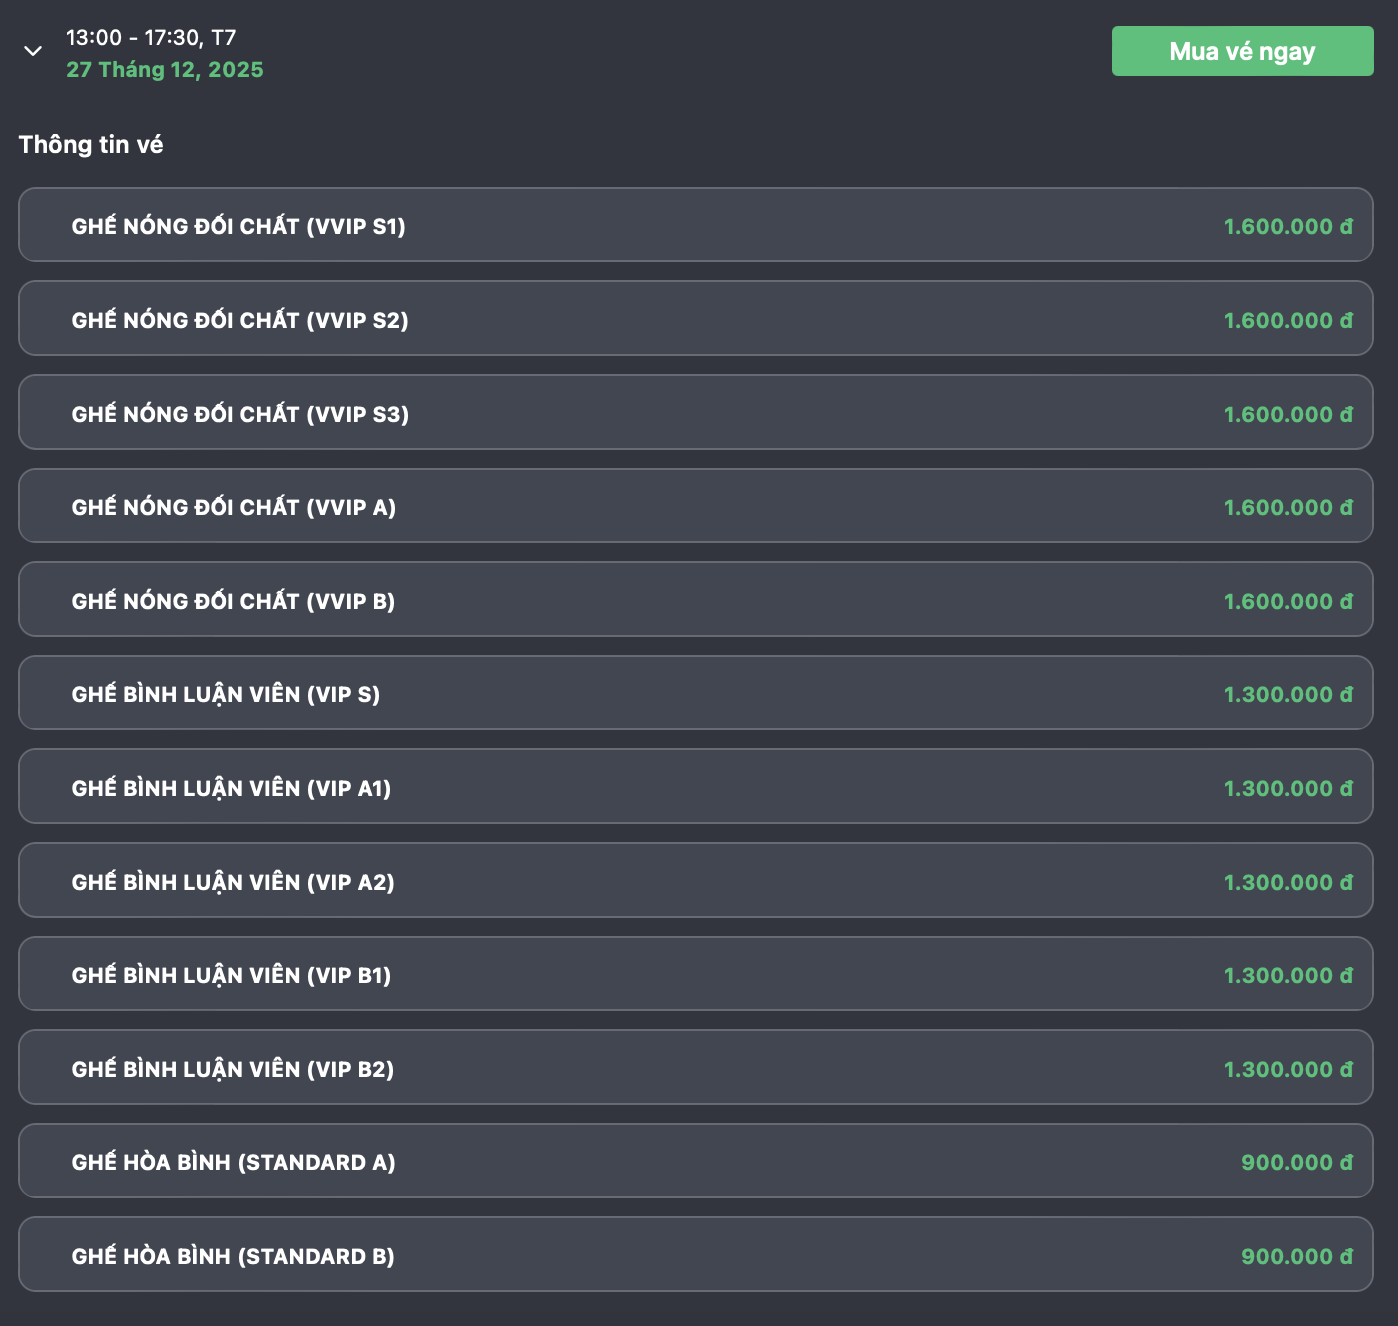
Task: Click the Thông tin vé heading
Action: point(90,143)
